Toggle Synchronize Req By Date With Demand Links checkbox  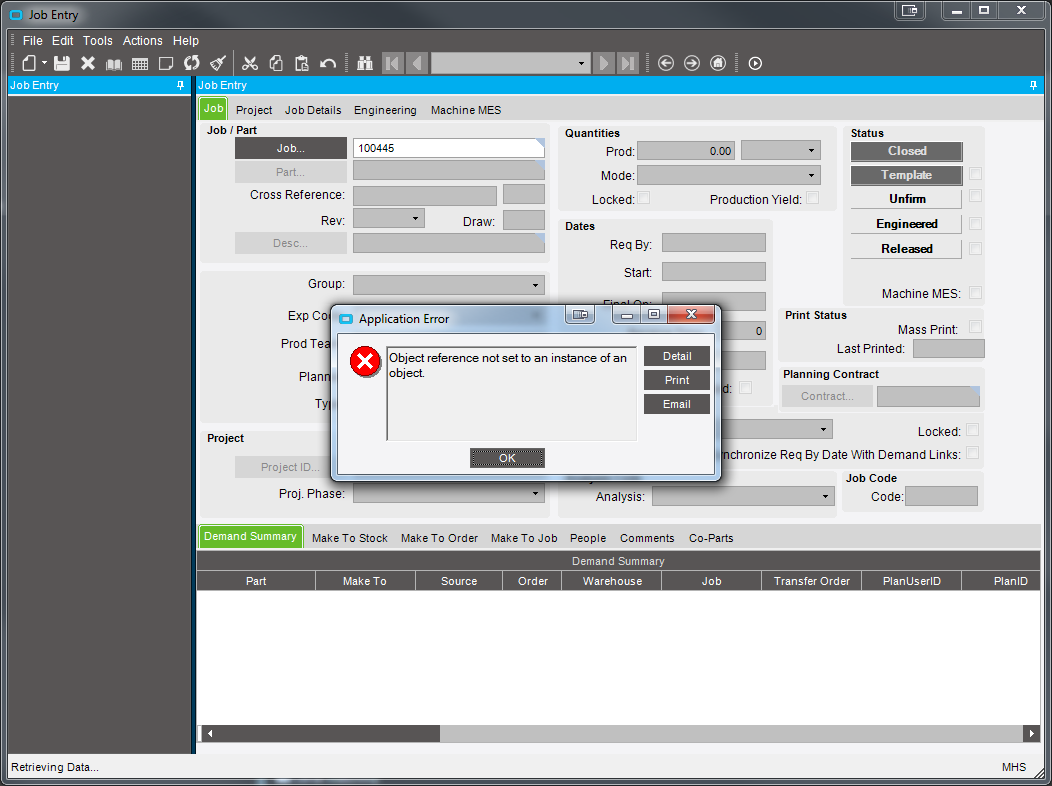973,453
